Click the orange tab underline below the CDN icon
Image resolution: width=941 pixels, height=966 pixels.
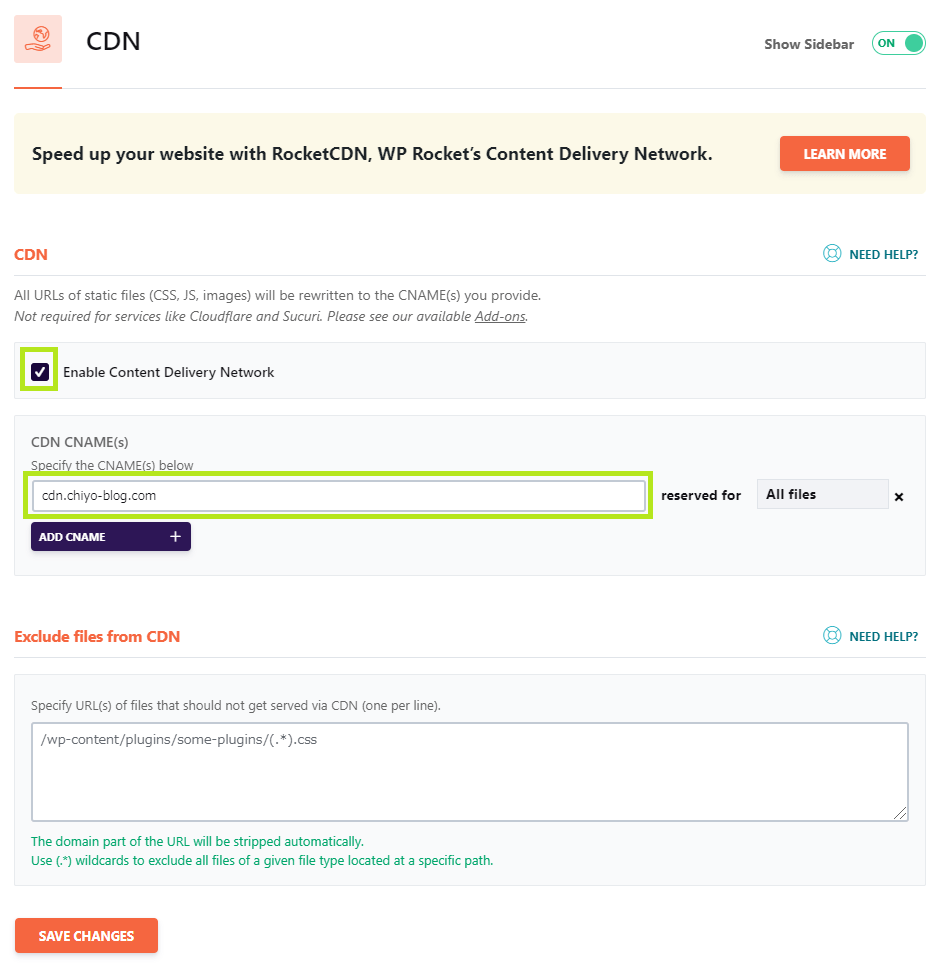pyautogui.click(x=37, y=89)
